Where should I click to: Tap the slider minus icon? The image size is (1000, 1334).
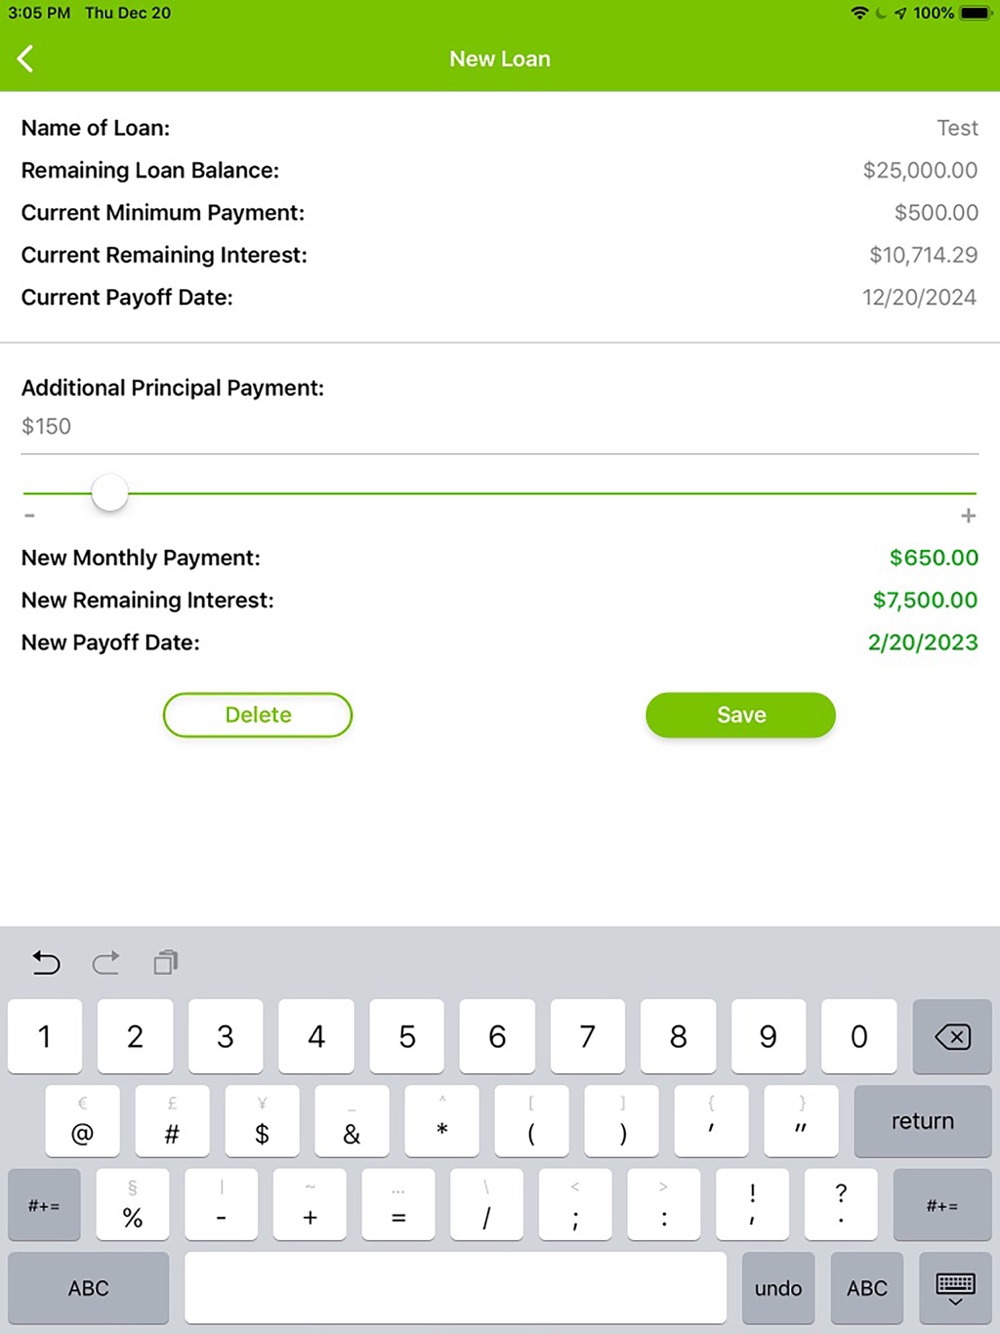[30, 516]
